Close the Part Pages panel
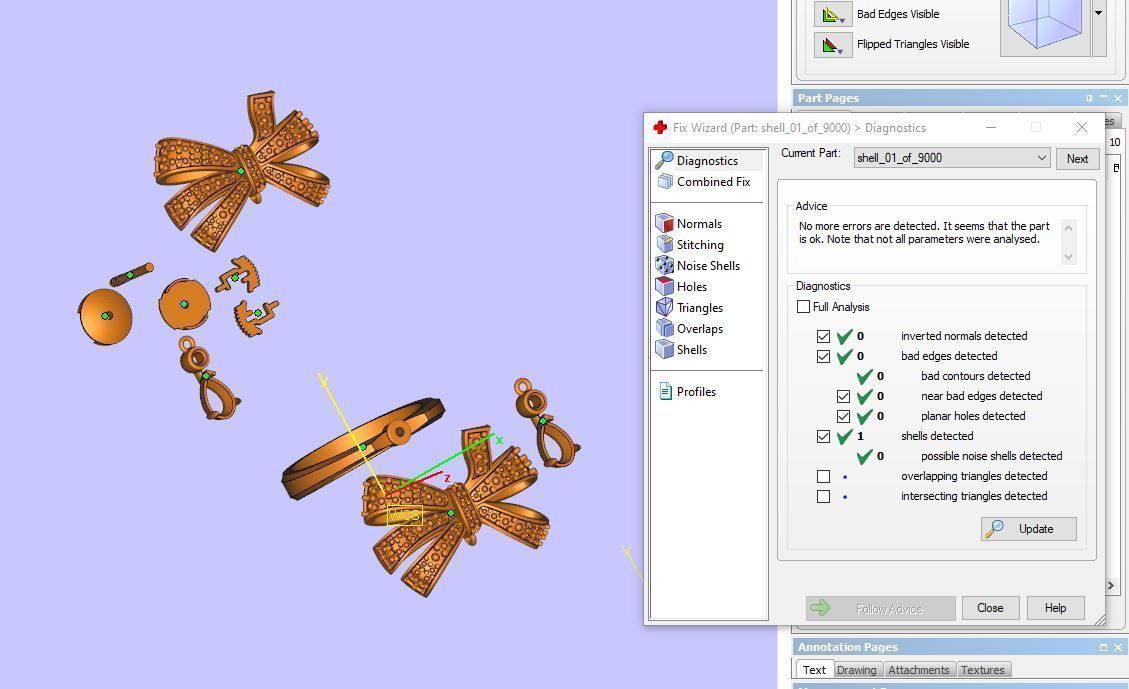The height and width of the screenshot is (689, 1129). point(1118,98)
